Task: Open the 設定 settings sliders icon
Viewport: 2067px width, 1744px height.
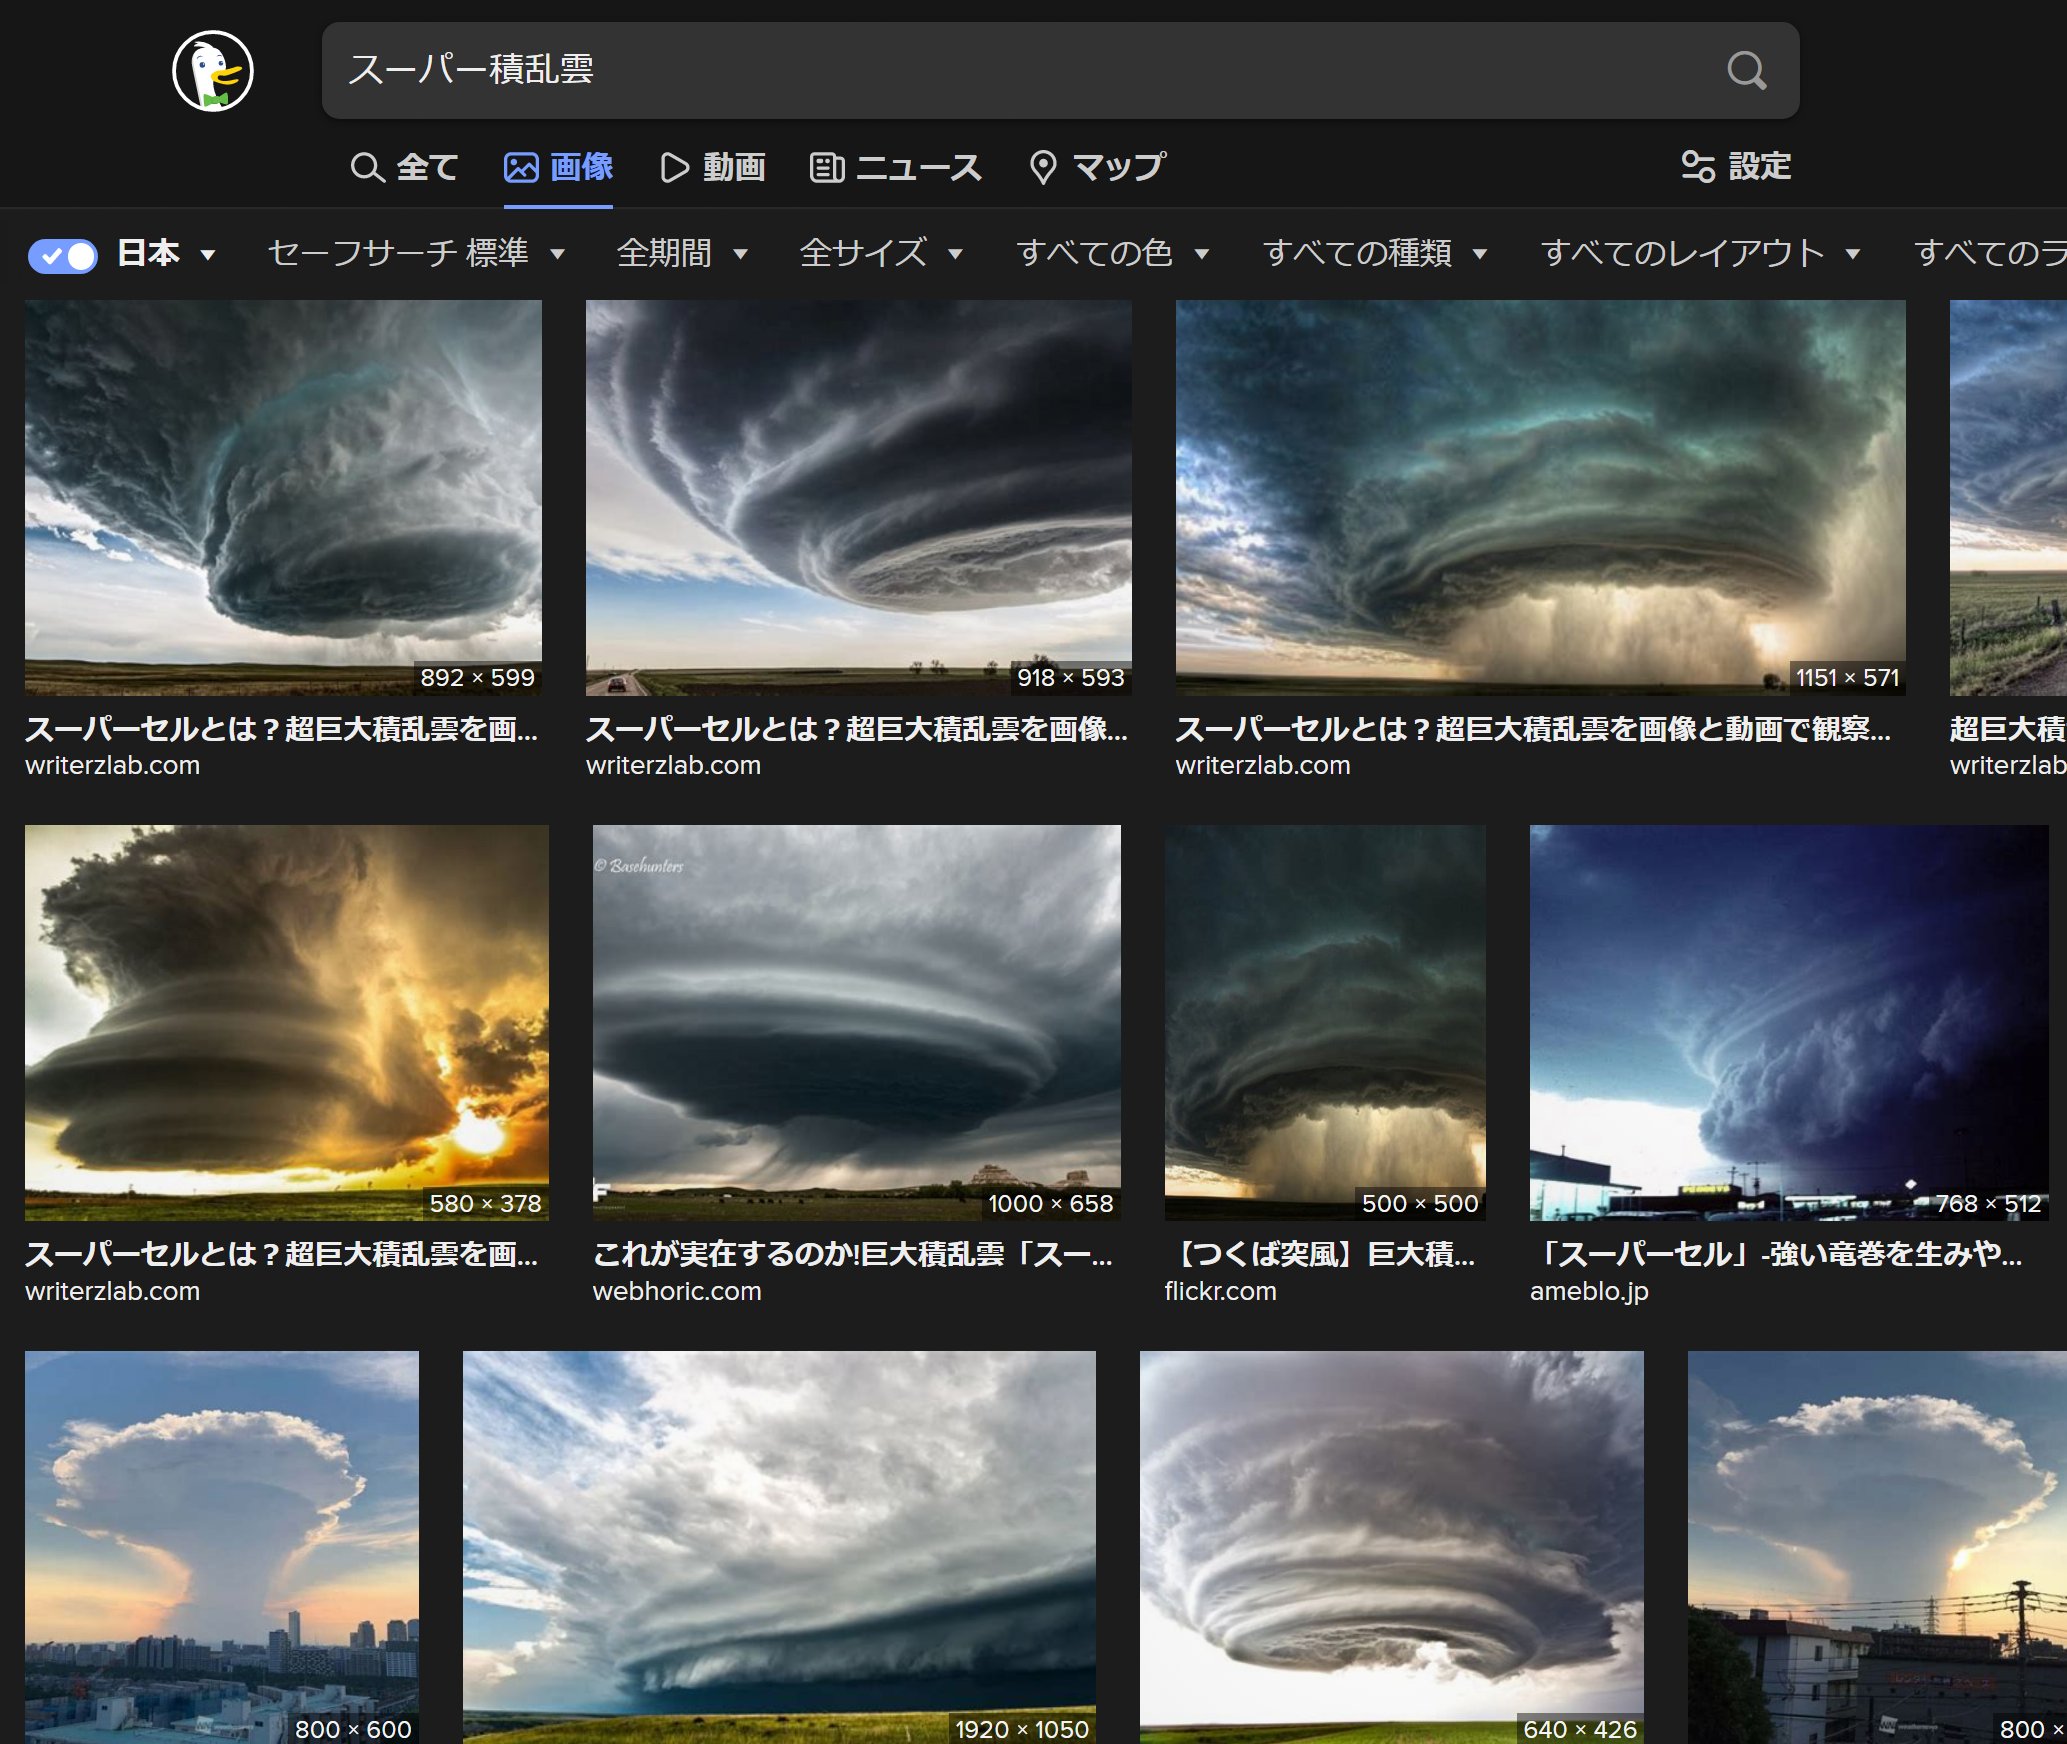Action: (1697, 166)
